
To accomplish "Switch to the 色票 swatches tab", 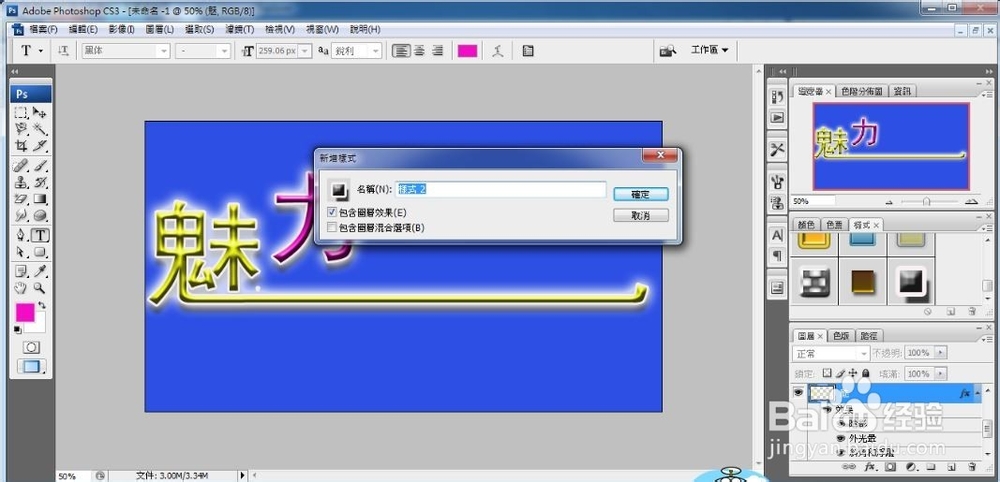I will click(834, 224).
